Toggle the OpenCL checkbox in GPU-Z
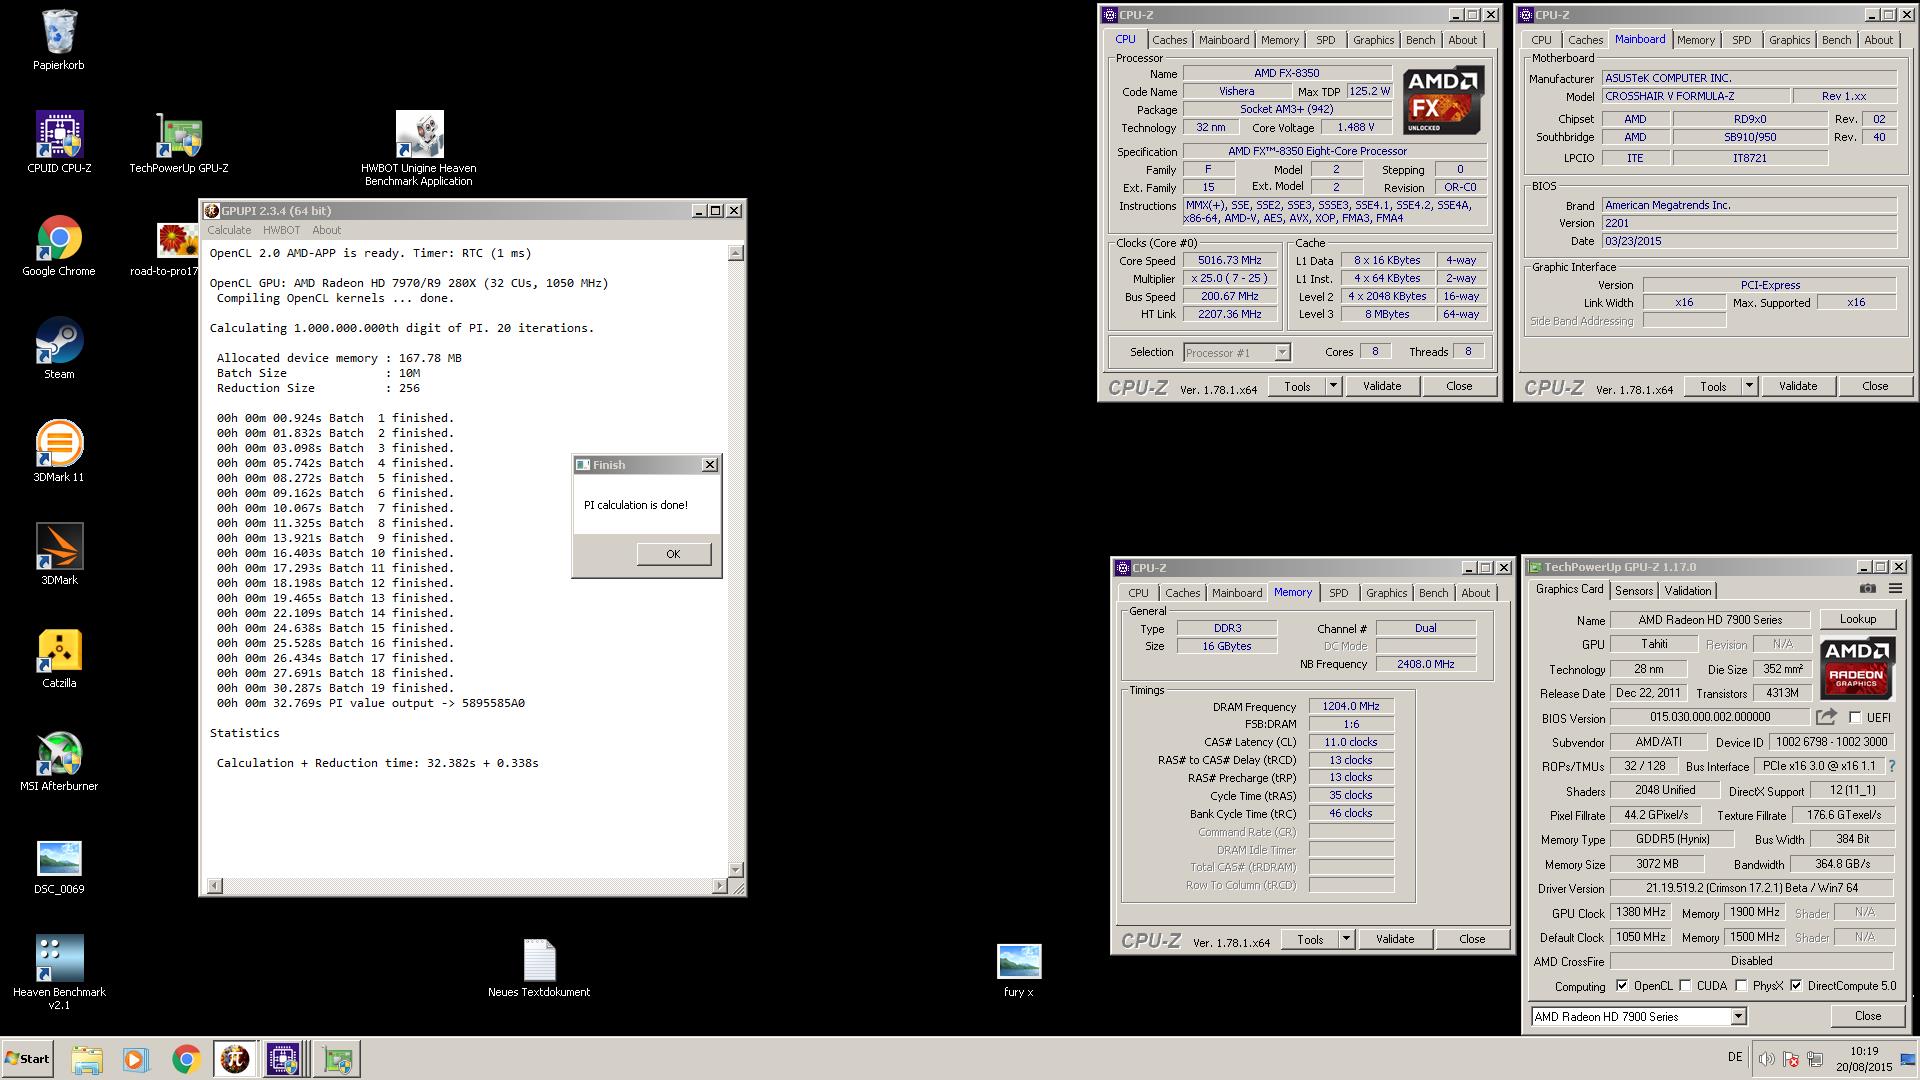Viewport: 1920px width, 1080px height. (x=1621, y=986)
